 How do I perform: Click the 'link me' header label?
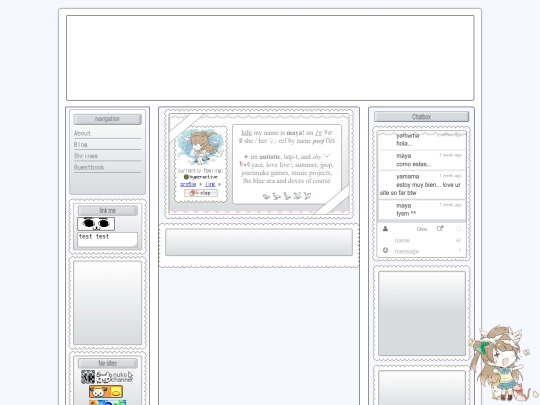coord(108,210)
